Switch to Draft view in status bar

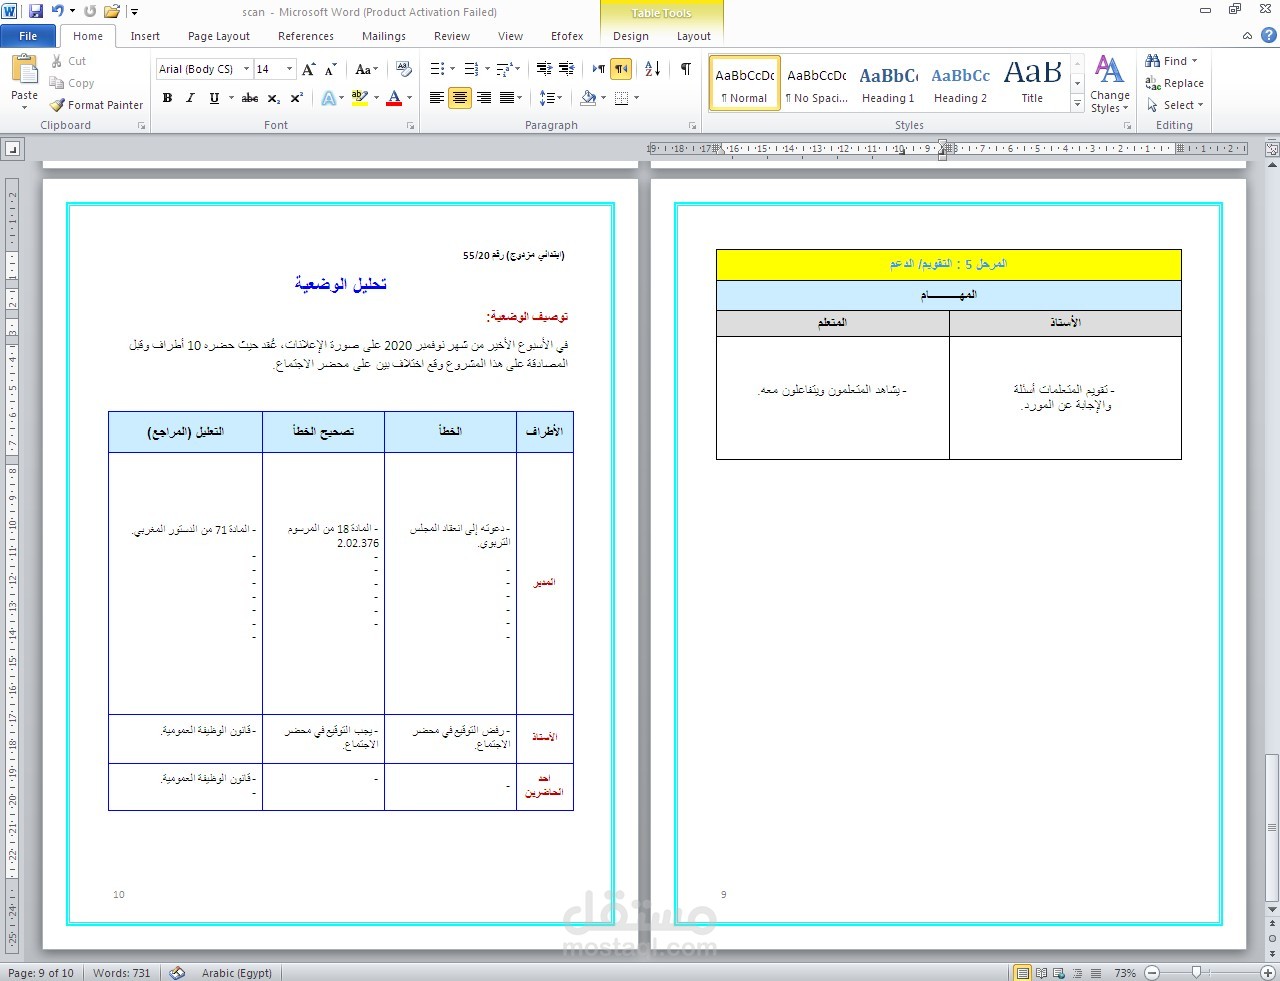click(x=1096, y=973)
